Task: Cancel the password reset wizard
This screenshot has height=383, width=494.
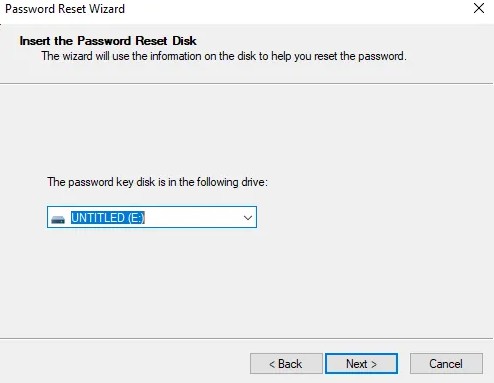Action: point(446,364)
